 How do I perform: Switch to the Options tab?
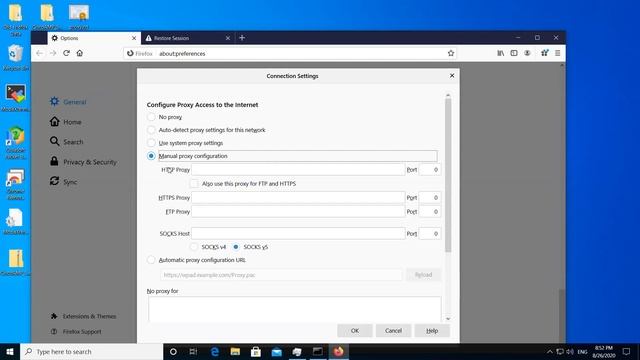(94, 38)
